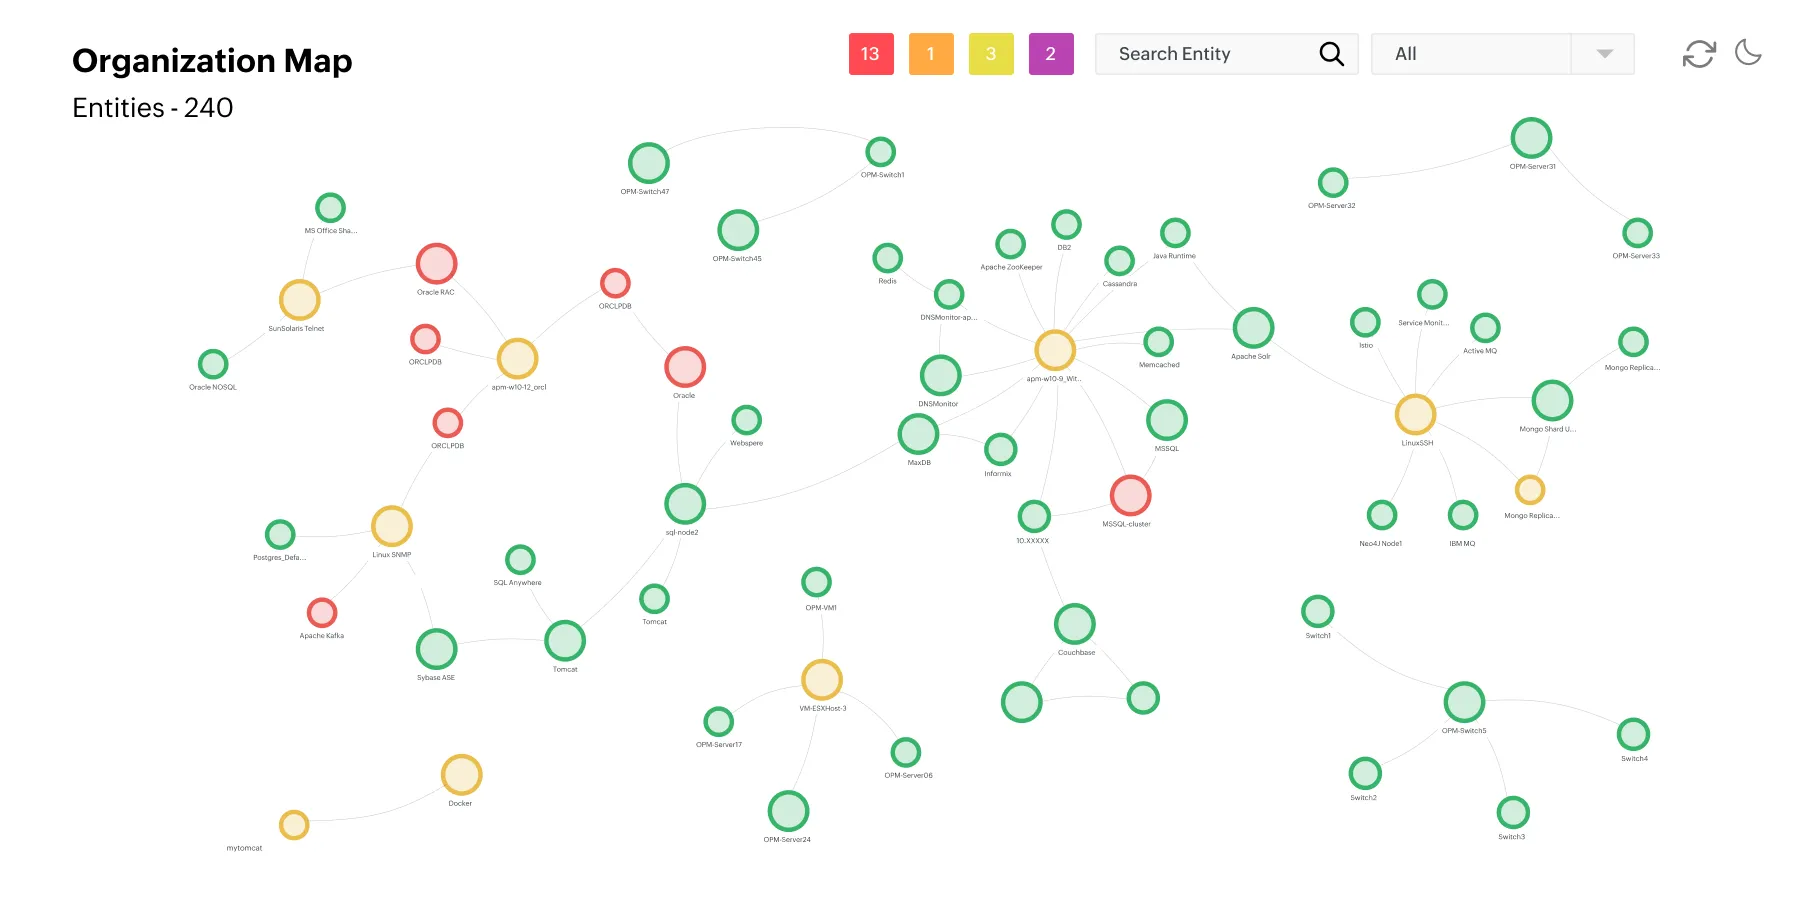Select the Couchbase node
The height and width of the screenshot is (900, 1800).
point(1073,623)
